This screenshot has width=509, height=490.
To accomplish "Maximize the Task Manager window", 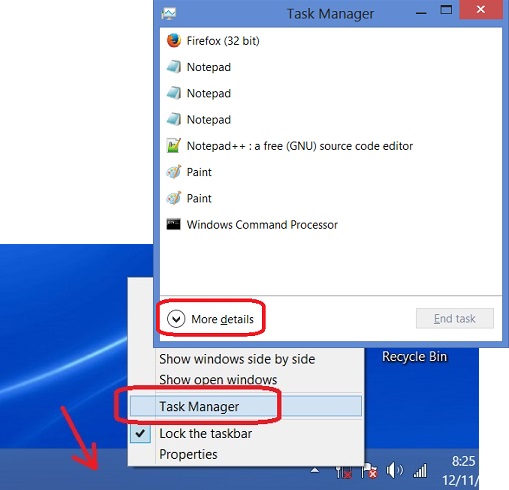I will (446, 10).
